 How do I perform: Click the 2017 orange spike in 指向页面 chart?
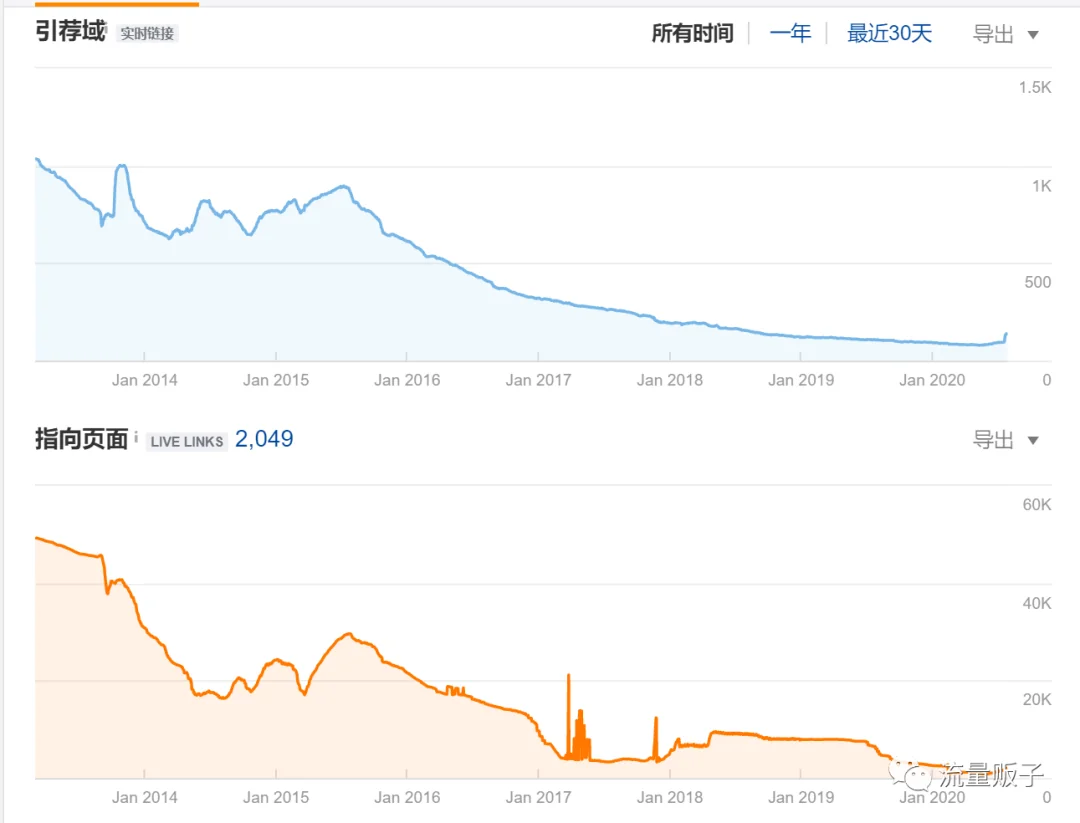coord(569,716)
